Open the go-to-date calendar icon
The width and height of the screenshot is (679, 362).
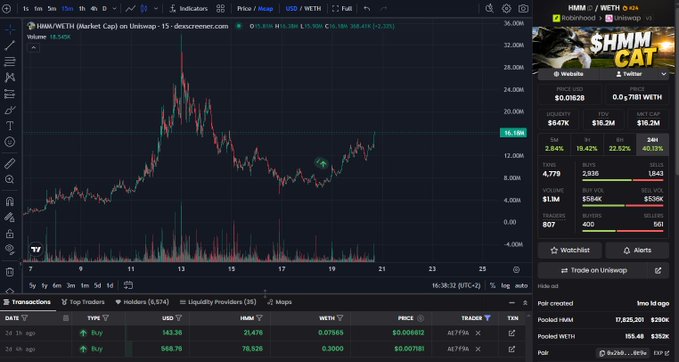(x=128, y=285)
